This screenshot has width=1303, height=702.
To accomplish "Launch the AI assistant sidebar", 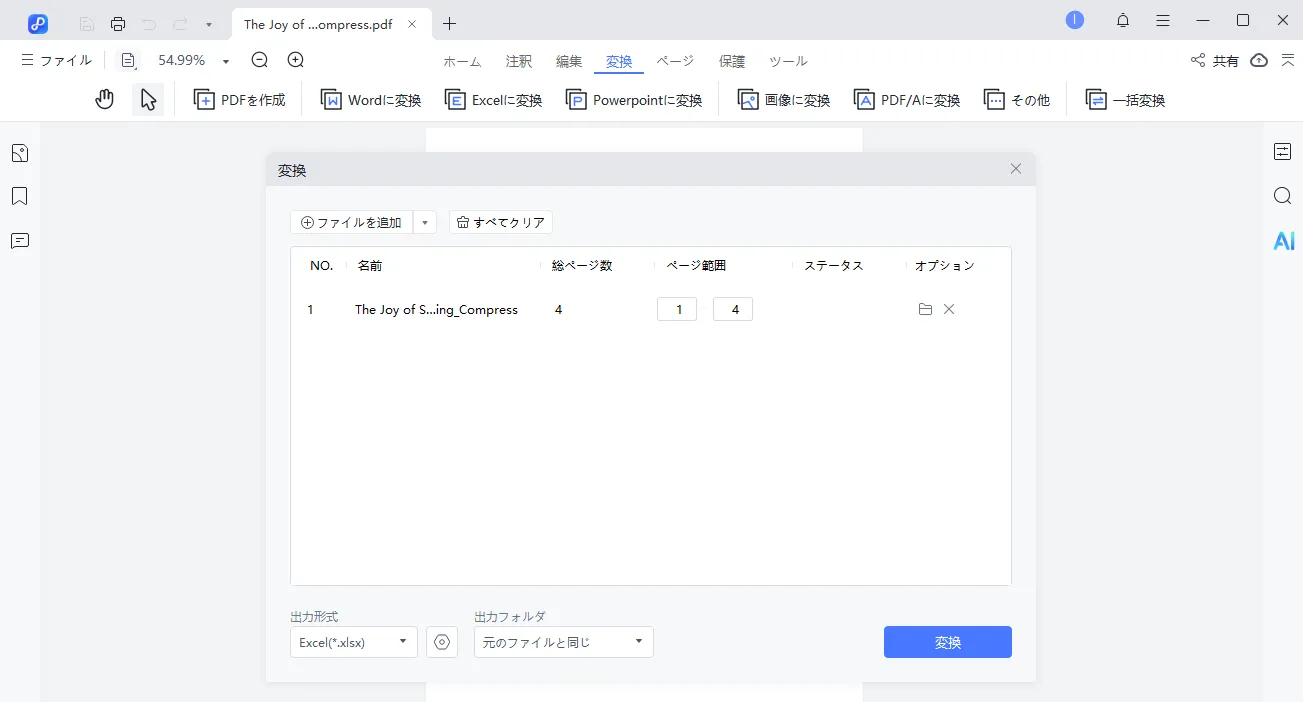I will pyautogui.click(x=1283, y=240).
